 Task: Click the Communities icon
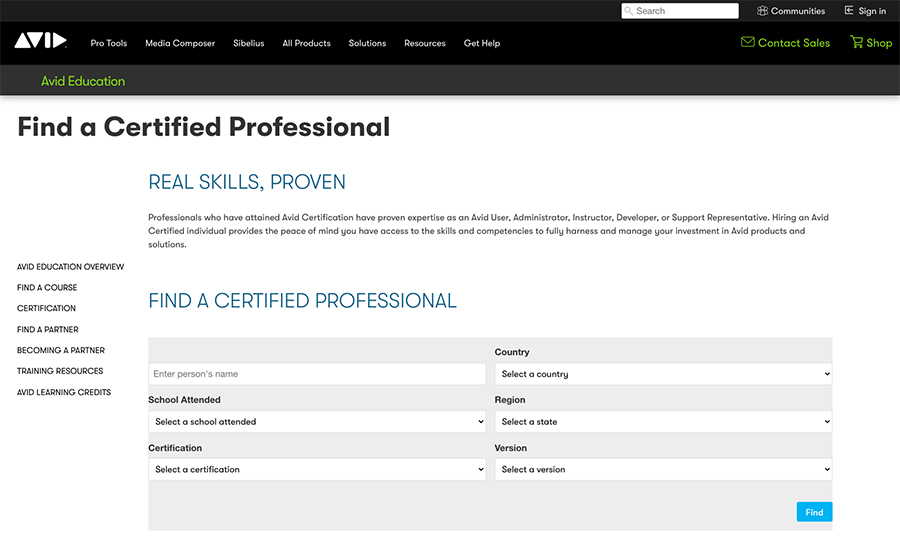tap(762, 11)
